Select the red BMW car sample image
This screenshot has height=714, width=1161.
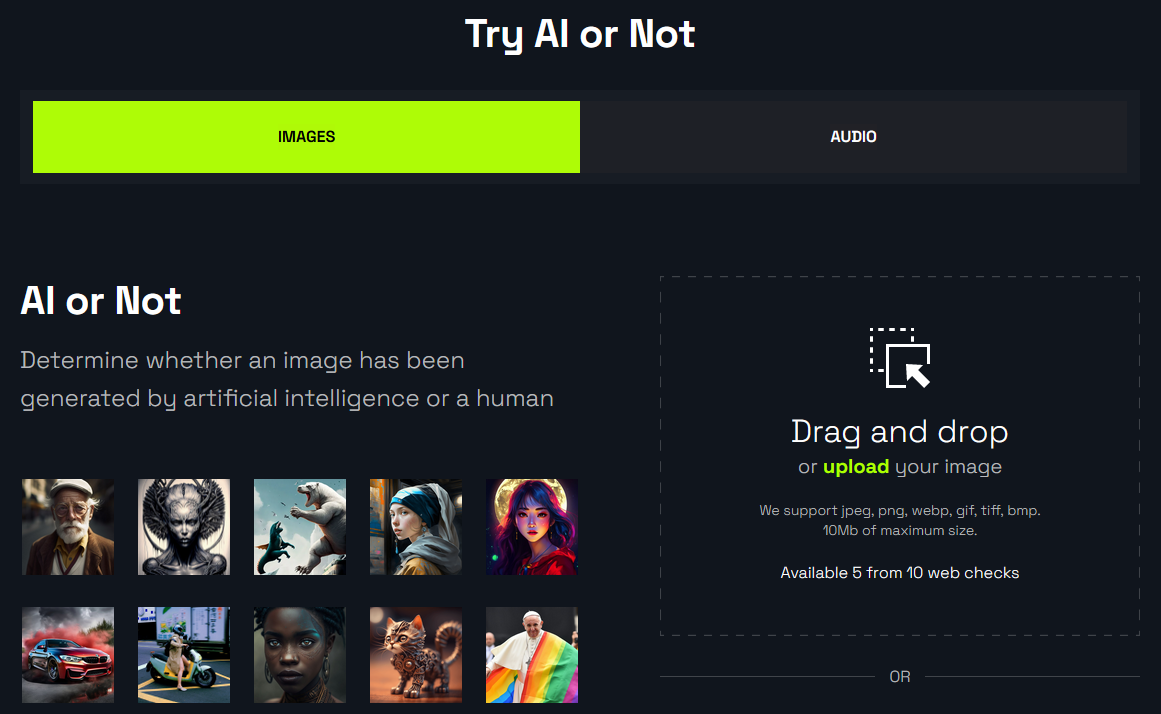[x=68, y=655]
